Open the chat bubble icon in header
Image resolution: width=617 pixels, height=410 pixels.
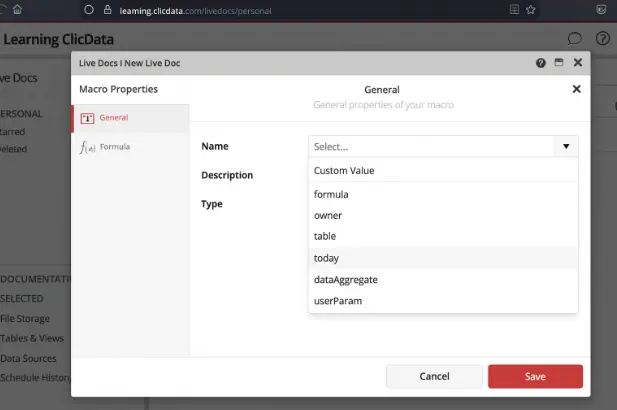click(575, 39)
